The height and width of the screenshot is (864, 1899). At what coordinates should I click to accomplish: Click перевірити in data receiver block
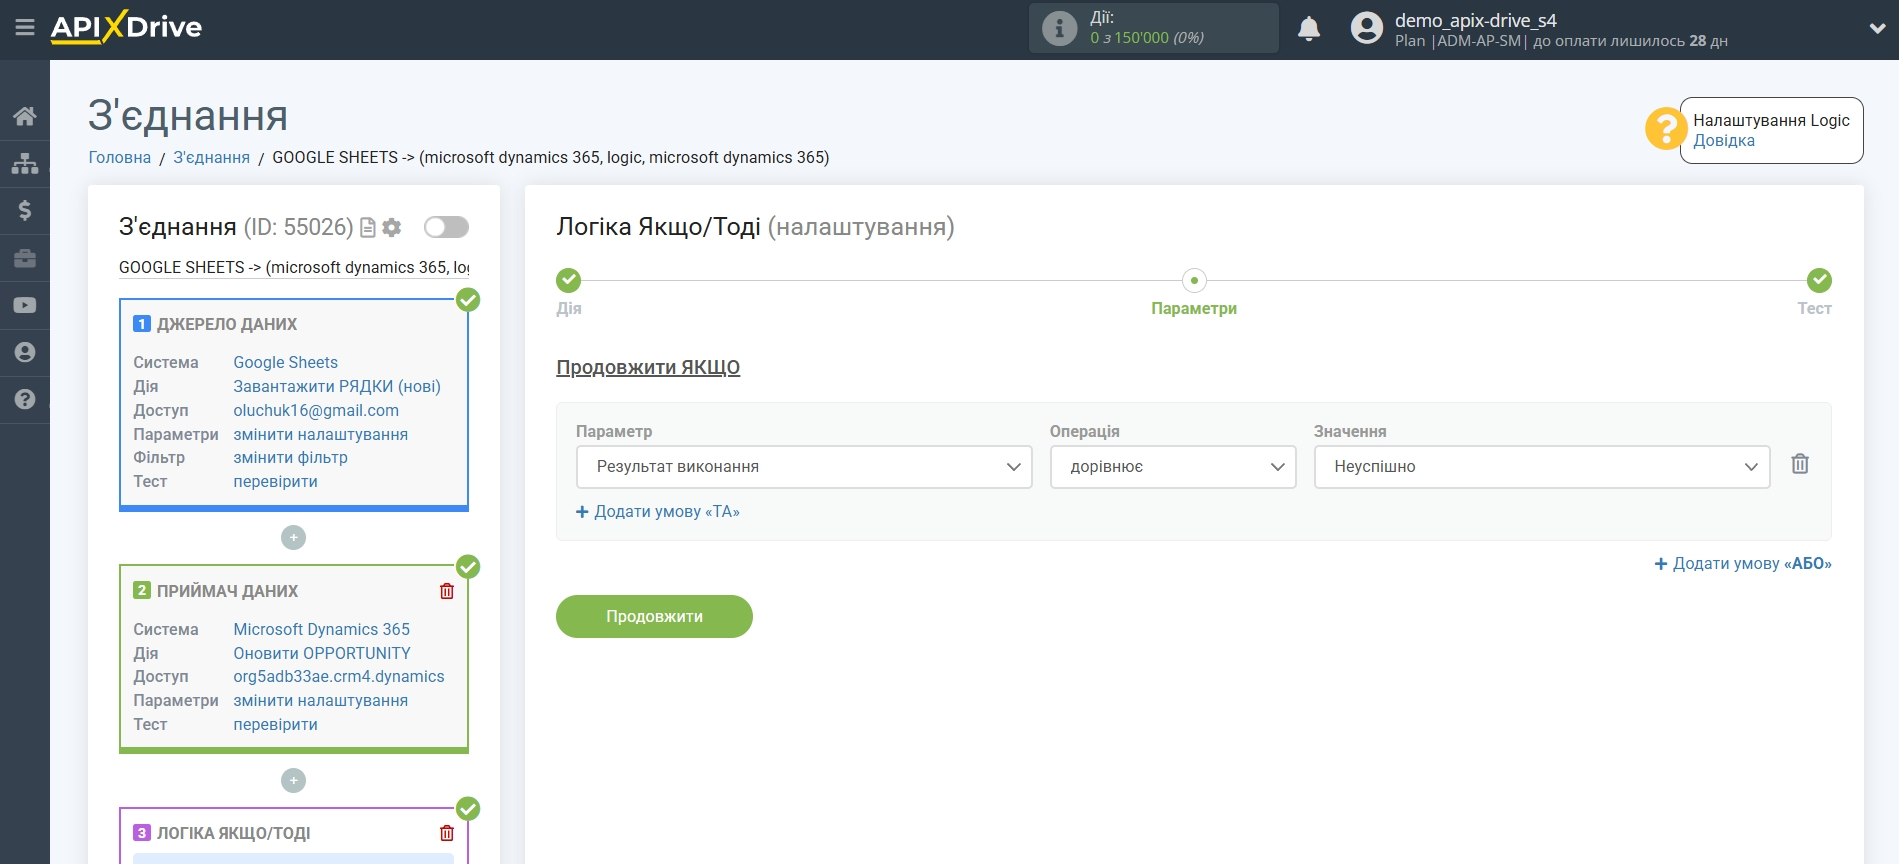(276, 725)
